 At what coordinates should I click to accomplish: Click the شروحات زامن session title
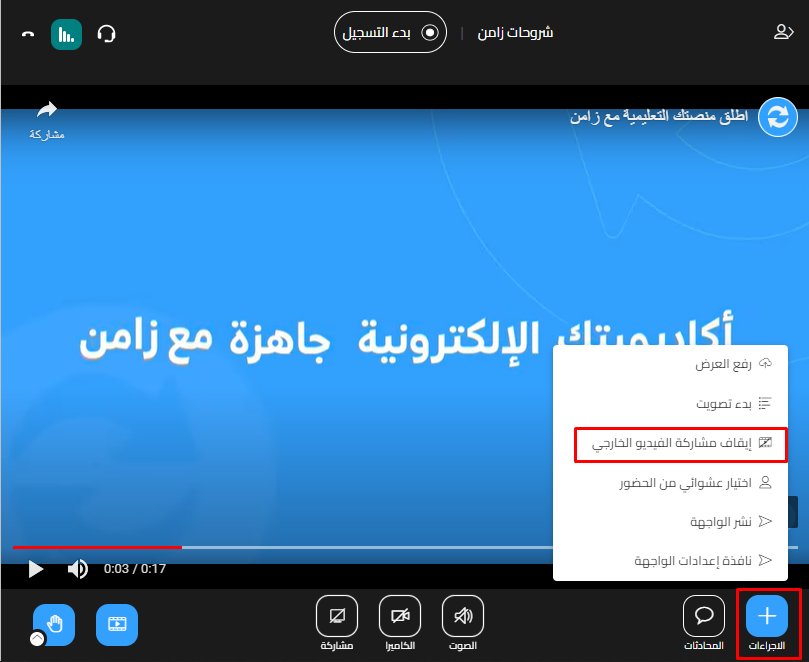[515, 33]
